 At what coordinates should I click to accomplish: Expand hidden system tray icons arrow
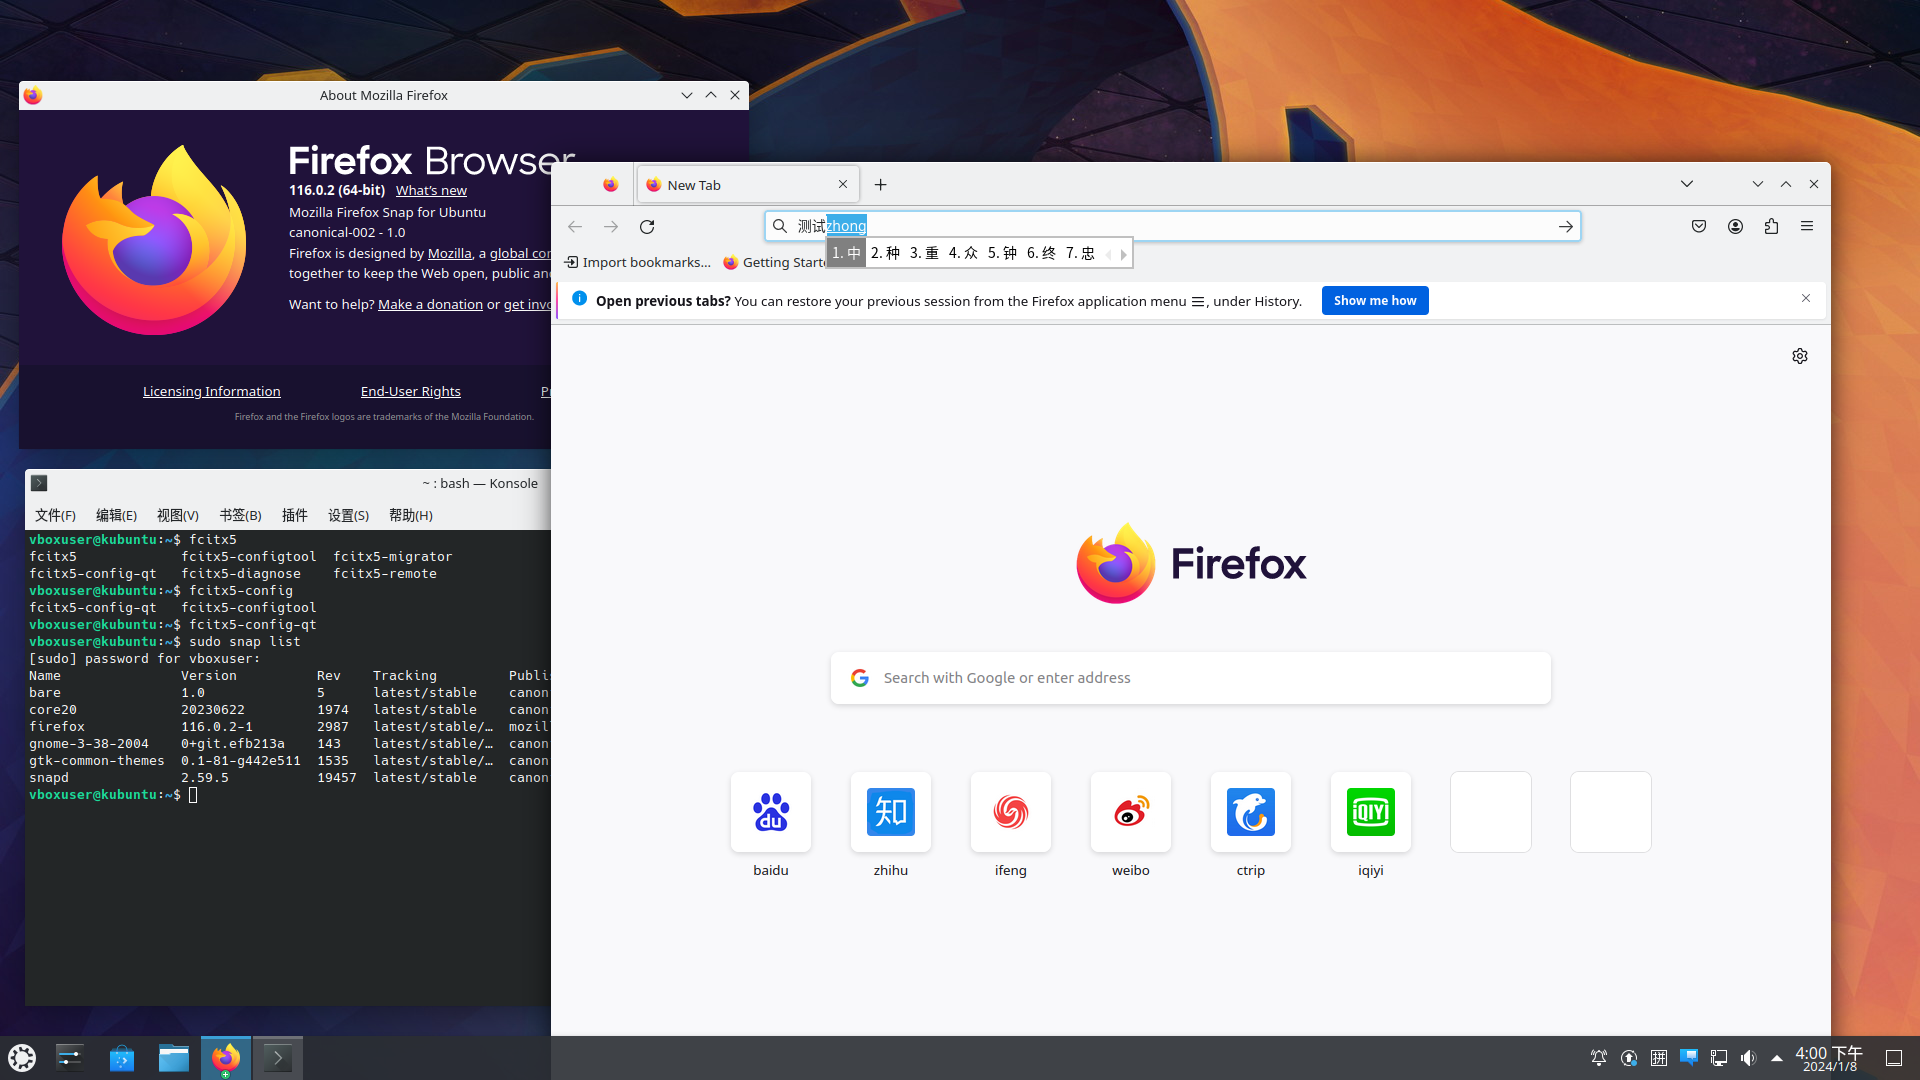coord(1777,1058)
